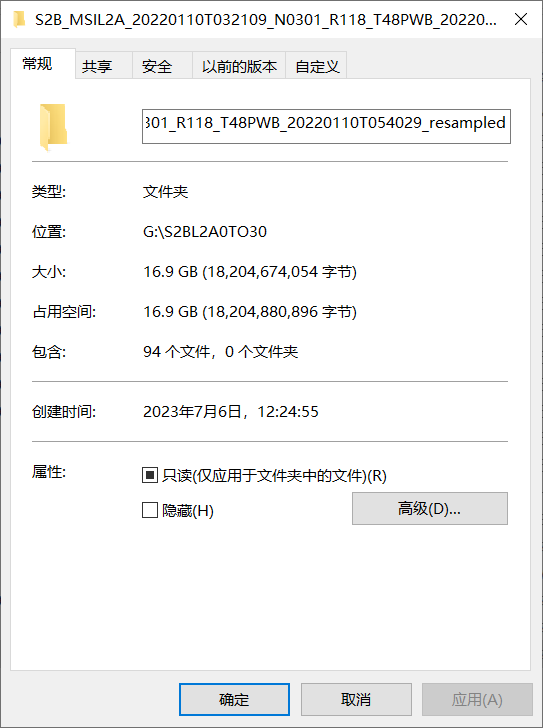This screenshot has width=543, height=728.
Task: Click the title bar folder icon
Action: (19, 20)
